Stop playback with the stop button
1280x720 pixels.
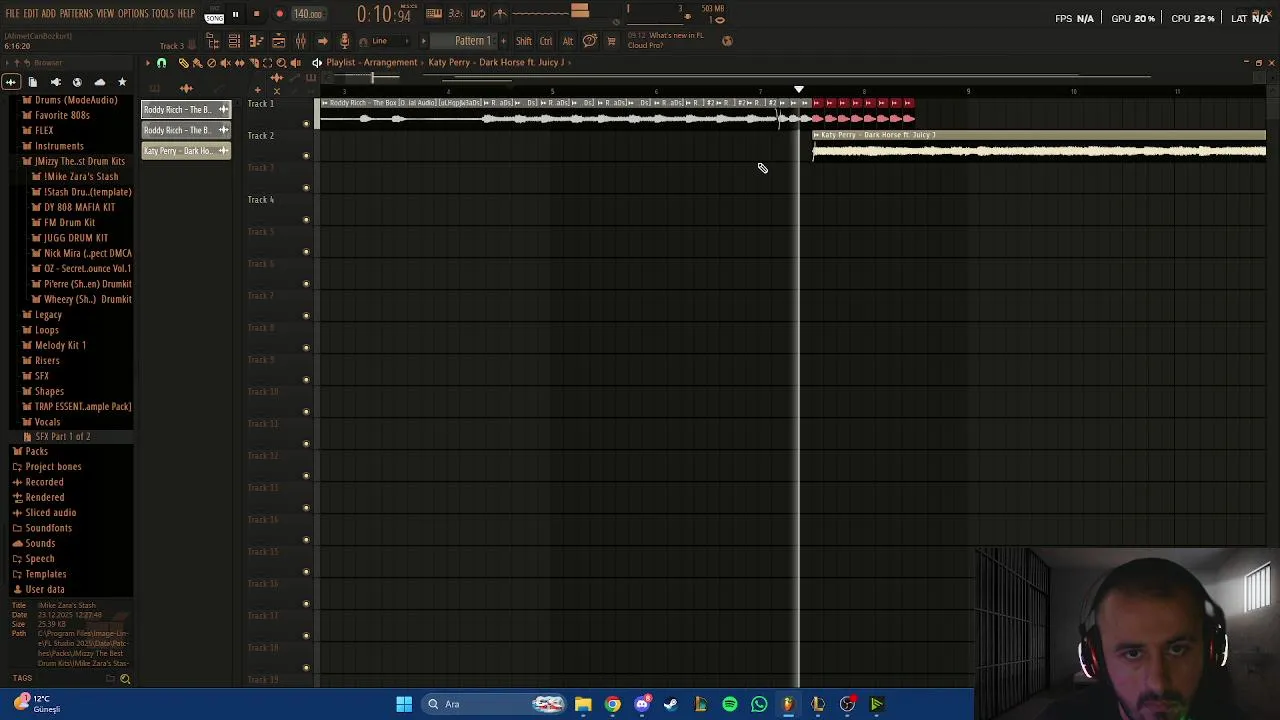256,14
